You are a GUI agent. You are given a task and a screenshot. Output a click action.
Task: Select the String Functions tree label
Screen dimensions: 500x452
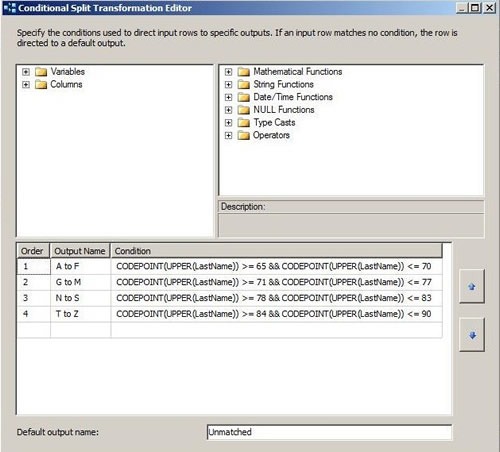(x=283, y=84)
